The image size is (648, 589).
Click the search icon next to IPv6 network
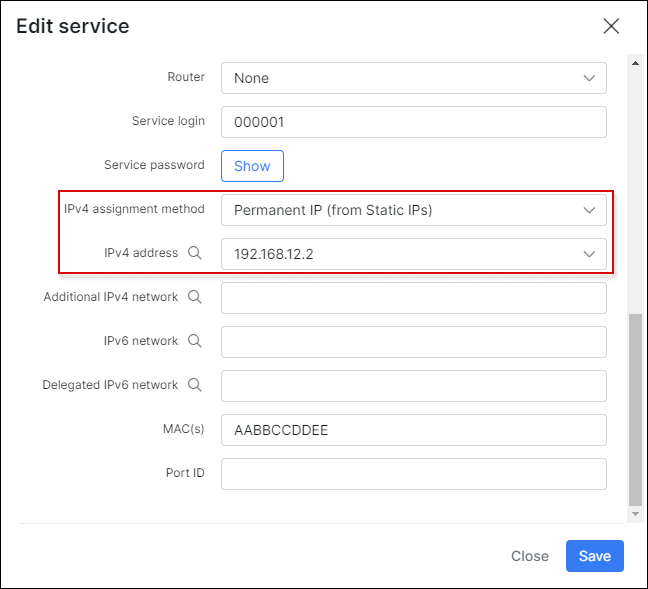tap(195, 341)
